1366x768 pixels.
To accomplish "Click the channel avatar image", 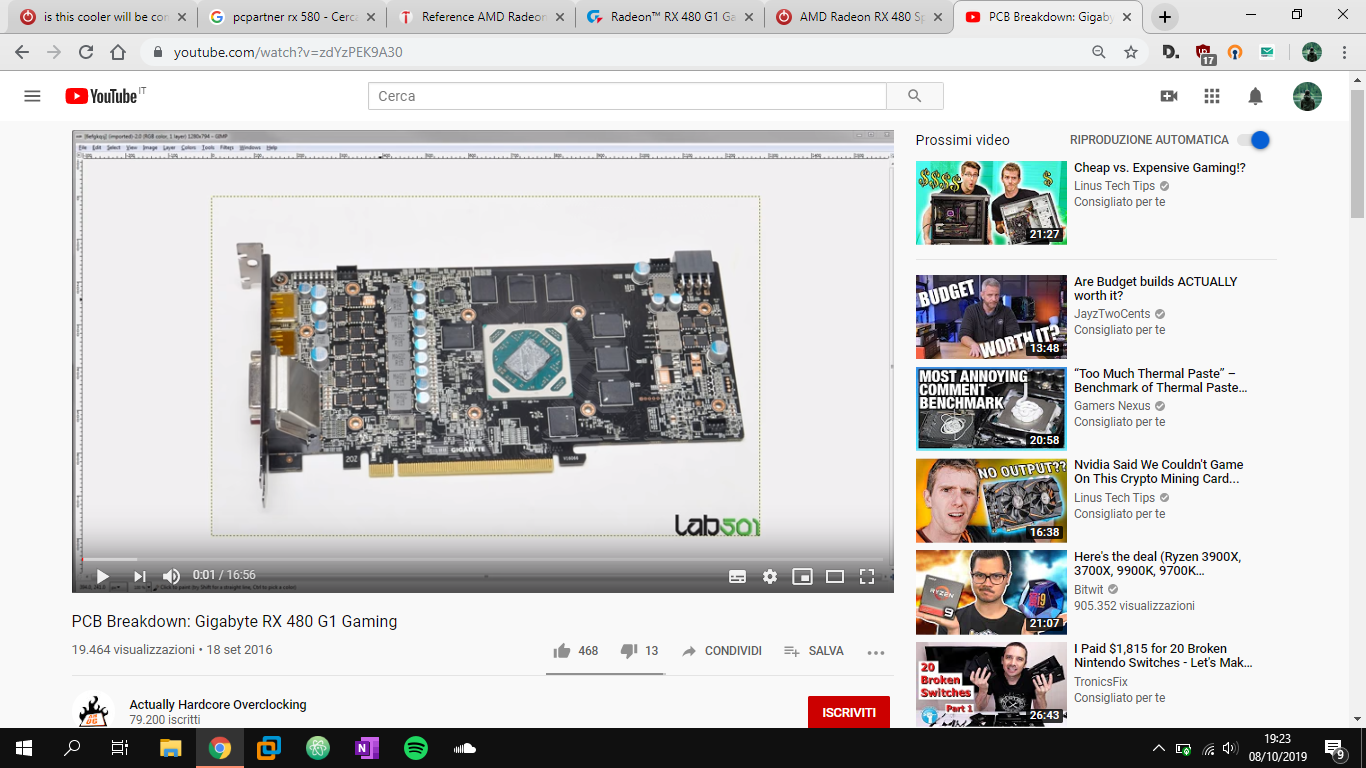I will [93, 710].
